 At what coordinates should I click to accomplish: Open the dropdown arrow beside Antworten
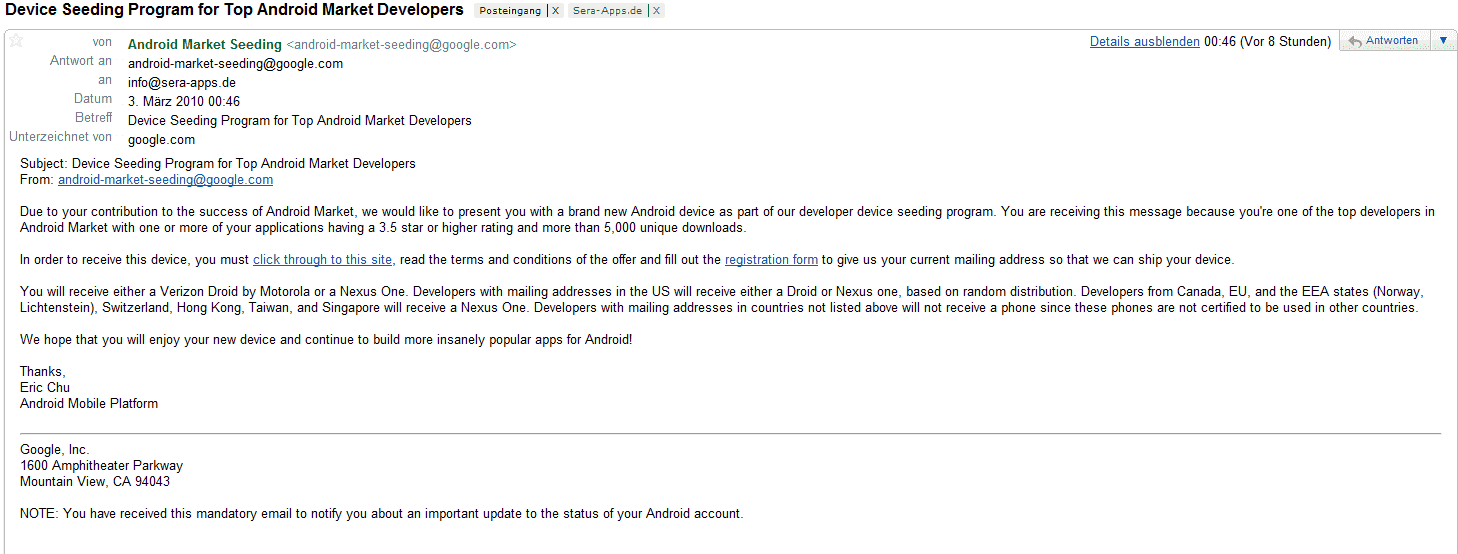pyautogui.click(x=1443, y=41)
